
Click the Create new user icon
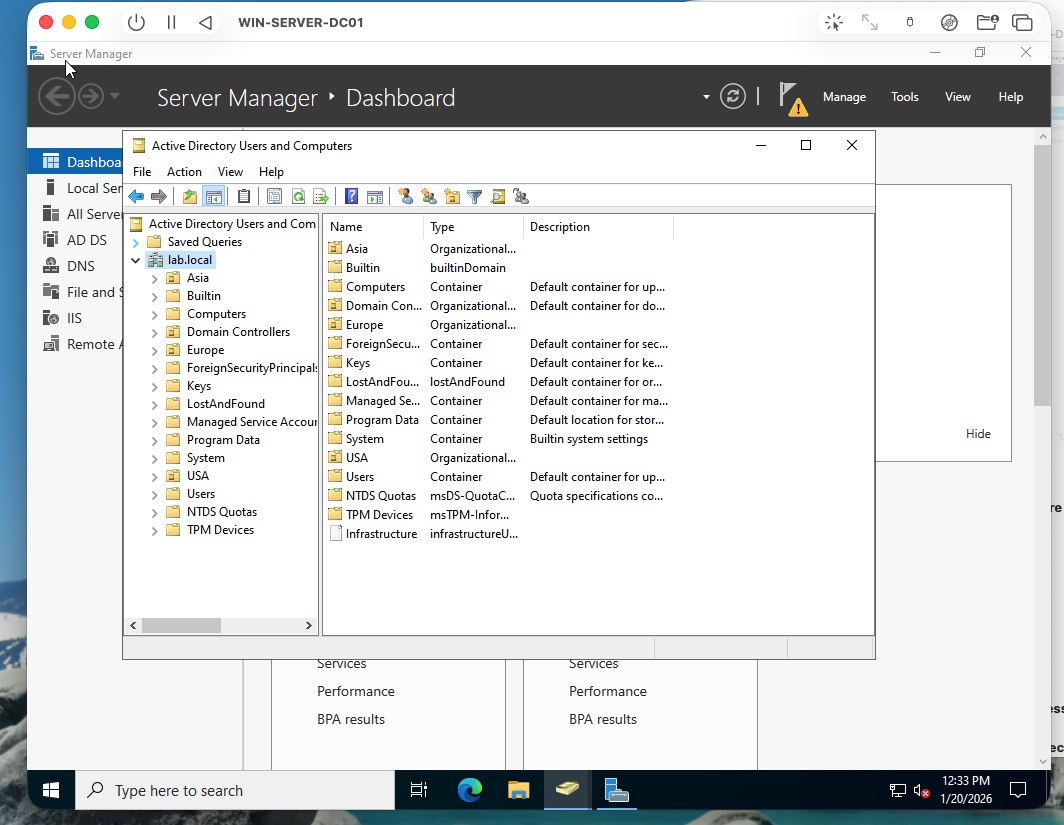click(405, 197)
